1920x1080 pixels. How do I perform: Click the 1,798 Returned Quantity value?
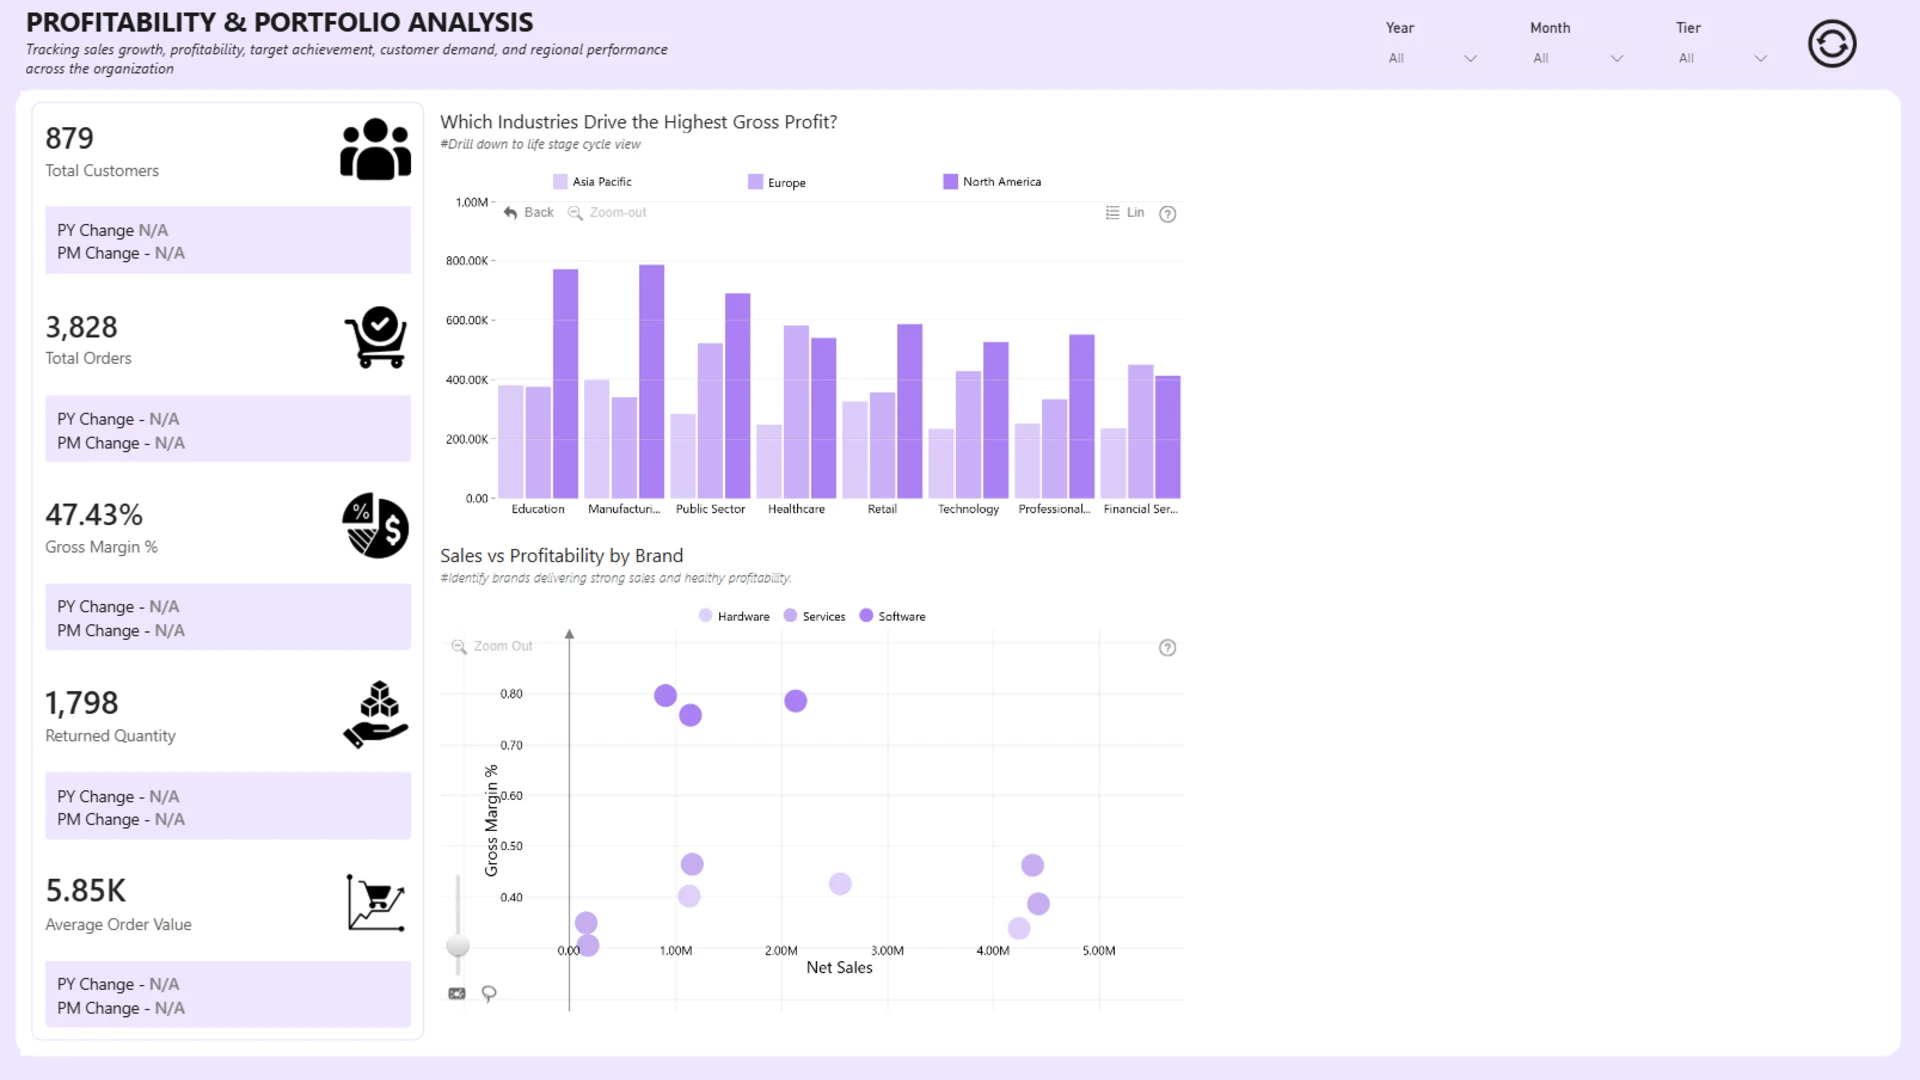click(x=81, y=703)
